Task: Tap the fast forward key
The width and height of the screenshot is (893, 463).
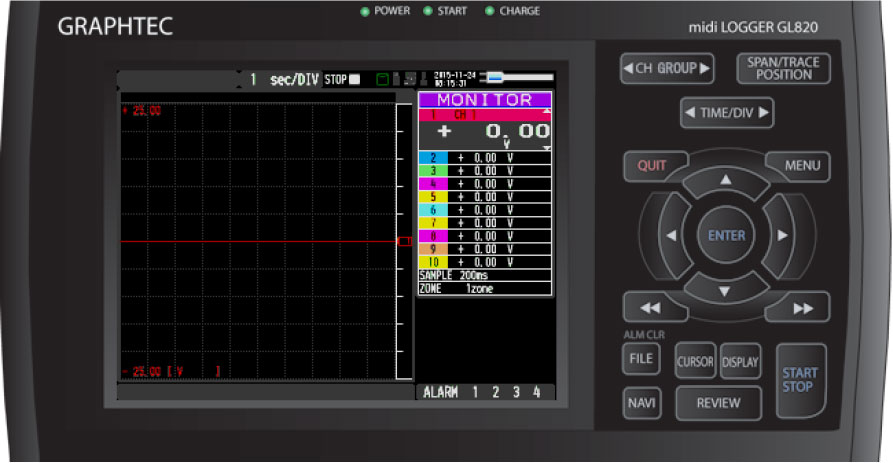Action: (x=802, y=308)
